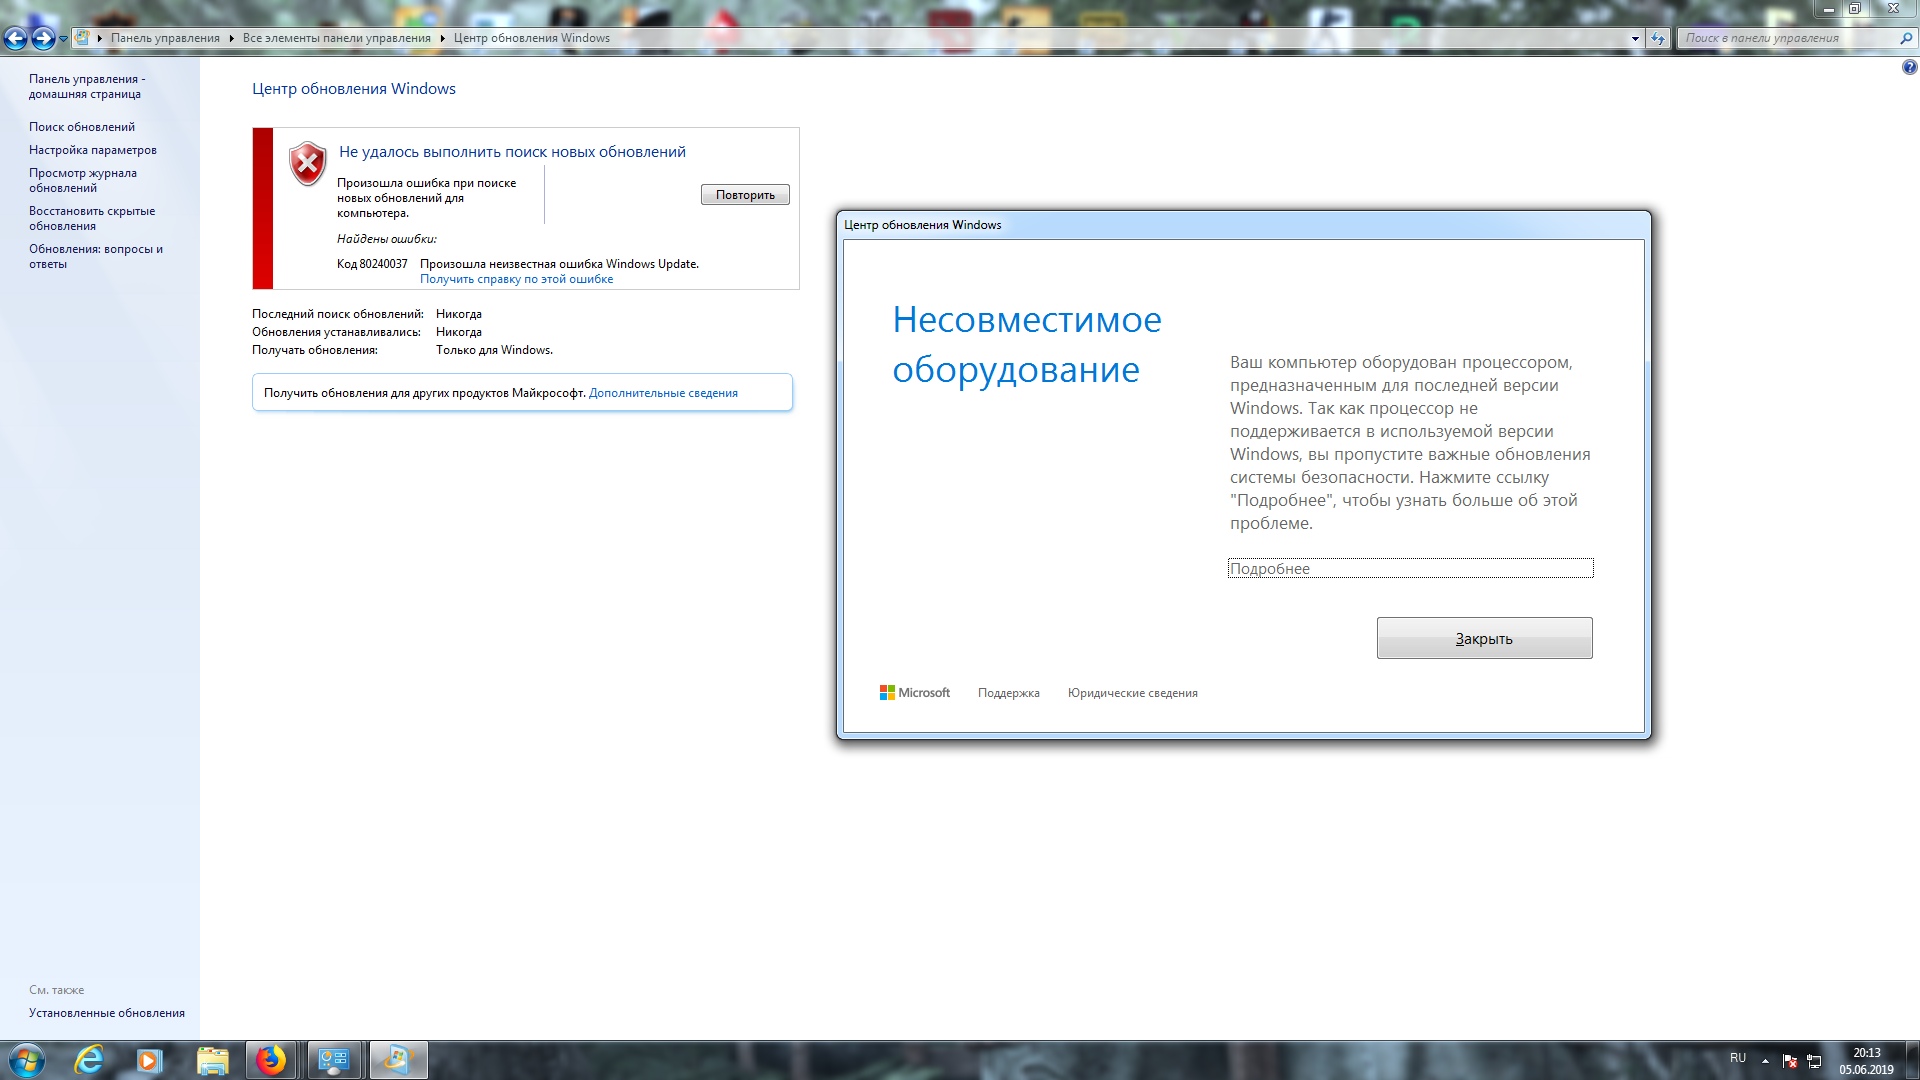Click 'Не удалось выполнить поиск новых обновлений' heading
The image size is (1920, 1080).
click(x=512, y=152)
